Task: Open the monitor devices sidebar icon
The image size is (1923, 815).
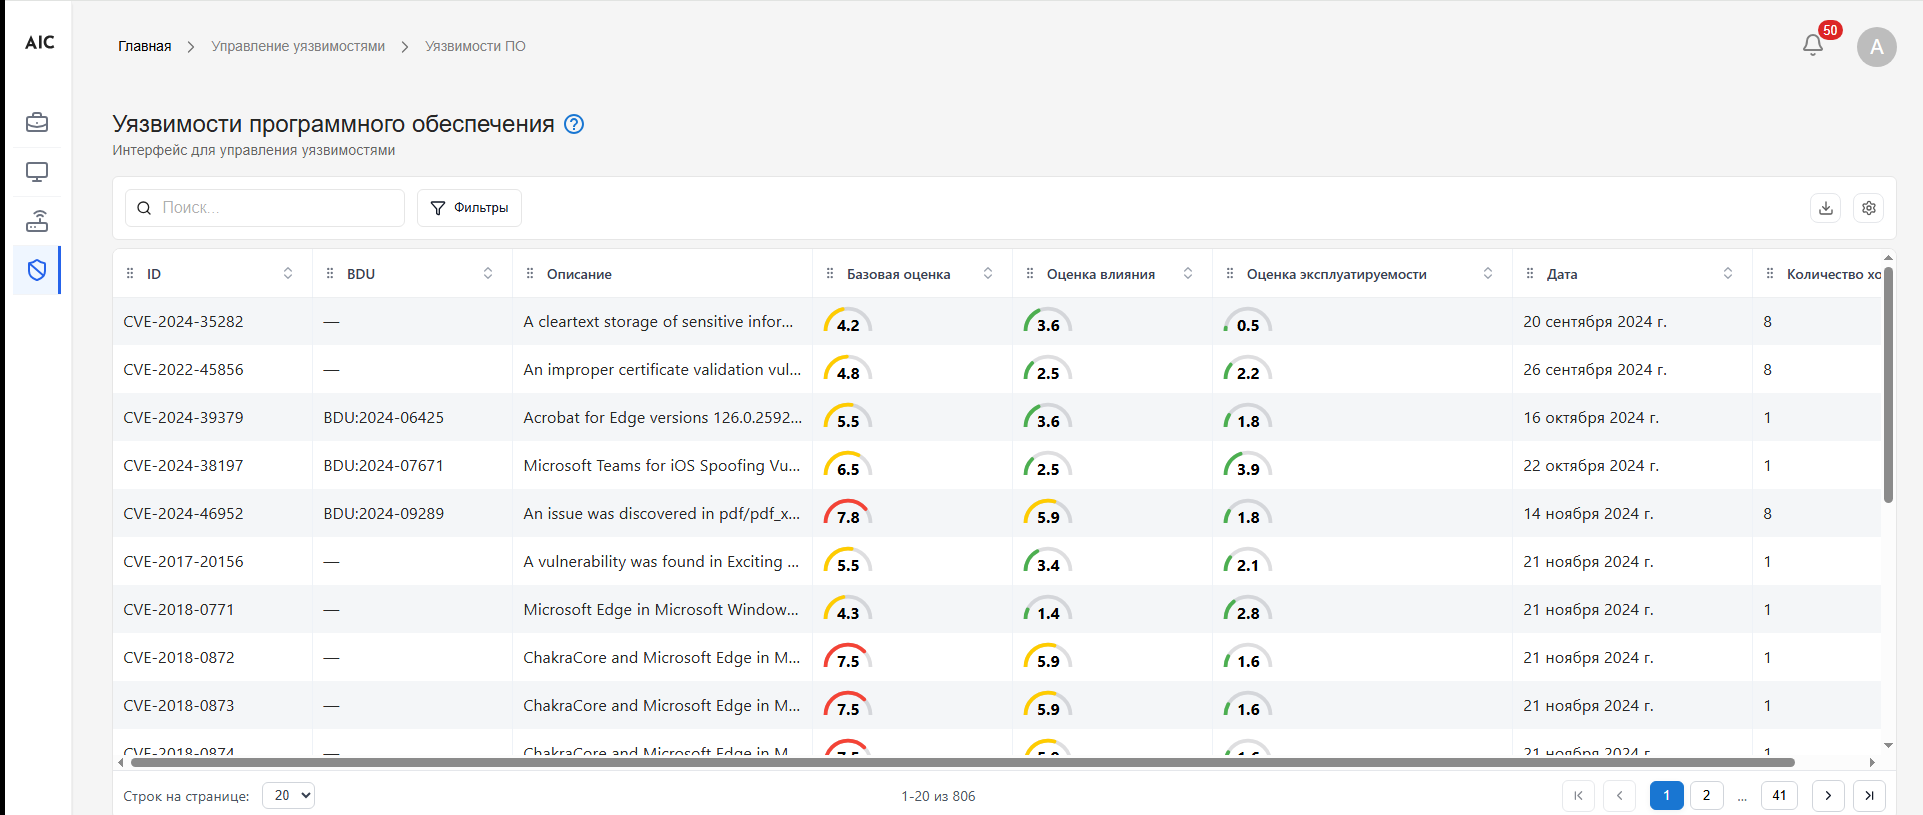Action: click(37, 172)
